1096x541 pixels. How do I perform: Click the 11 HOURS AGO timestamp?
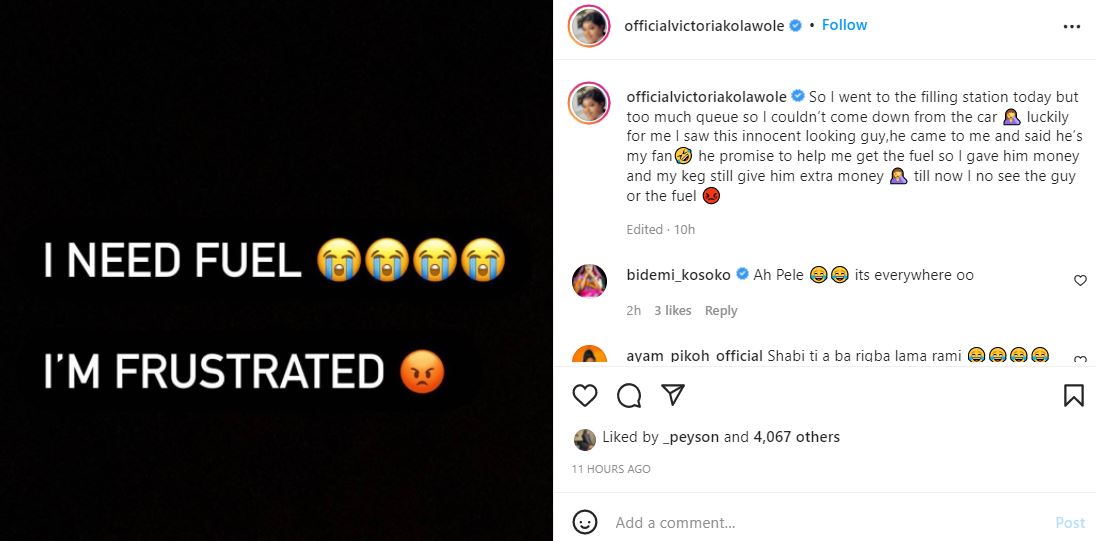click(611, 469)
